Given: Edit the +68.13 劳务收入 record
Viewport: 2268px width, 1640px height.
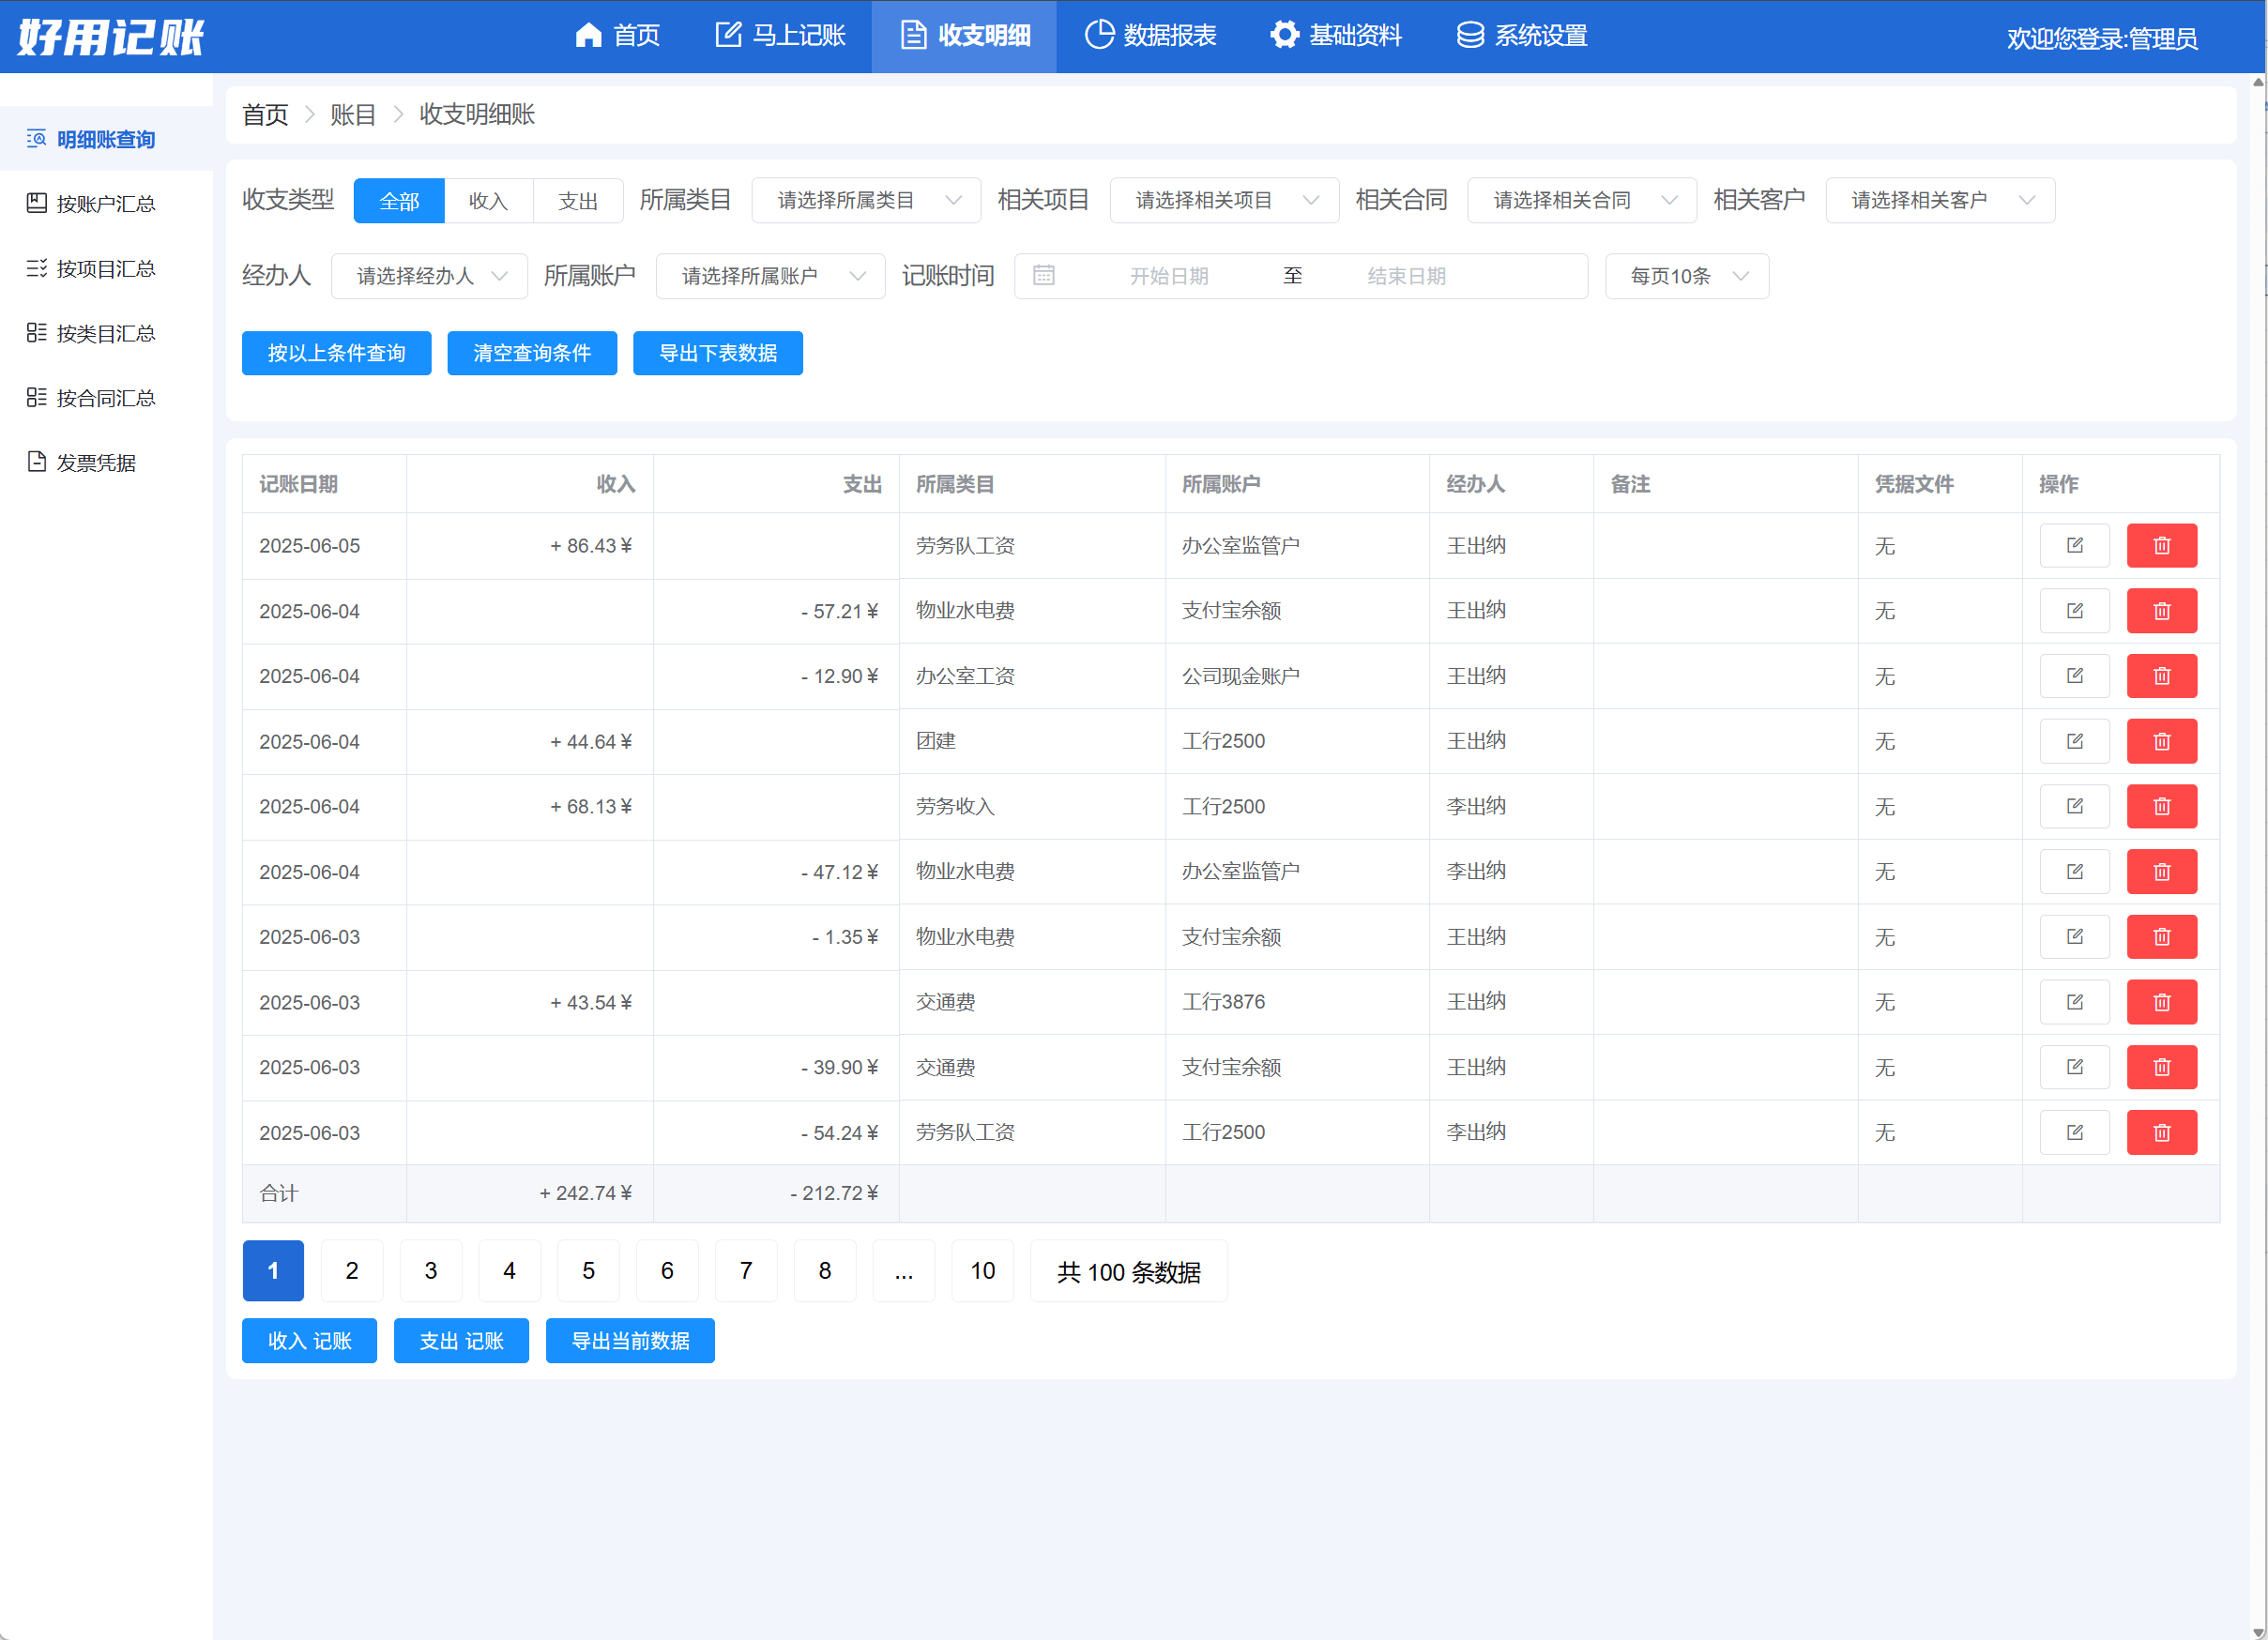Looking at the screenshot, I should pos(2074,806).
